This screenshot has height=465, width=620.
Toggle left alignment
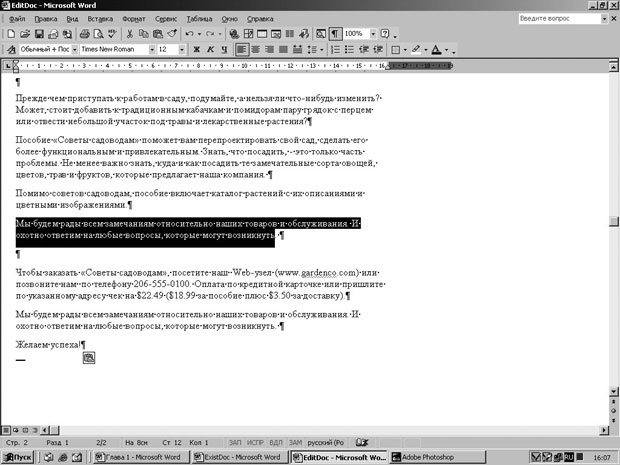tap(242, 50)
